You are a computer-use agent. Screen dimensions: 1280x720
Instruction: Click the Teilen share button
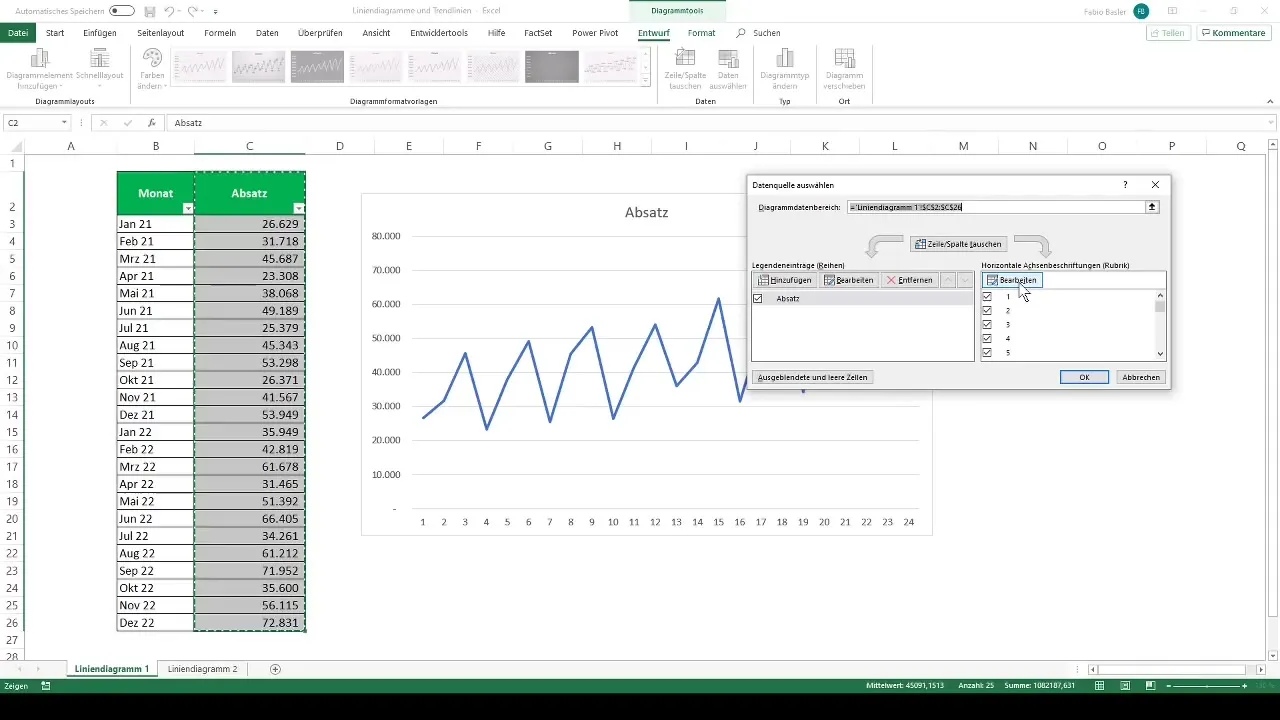click(1168, 33)
